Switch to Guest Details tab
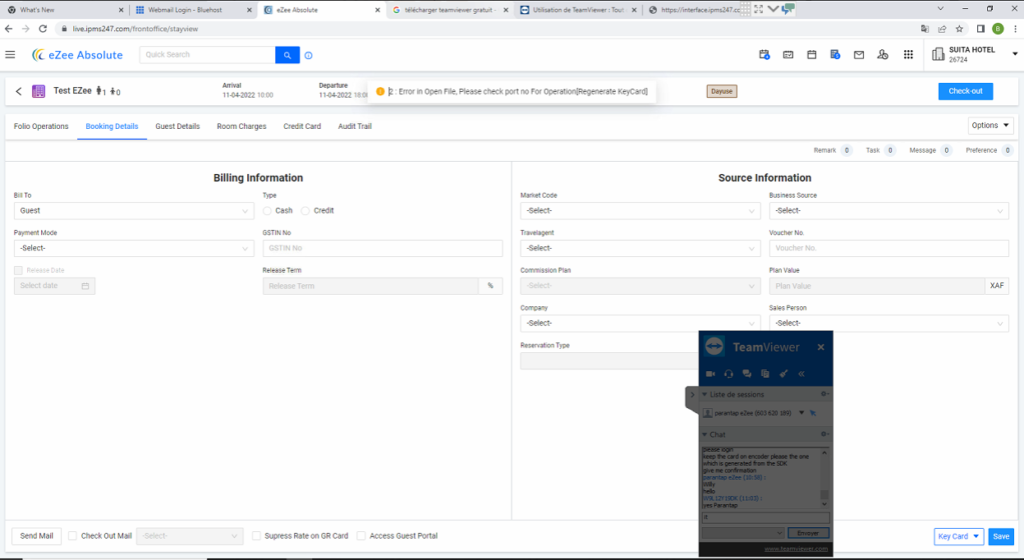 tap(178, 127)
